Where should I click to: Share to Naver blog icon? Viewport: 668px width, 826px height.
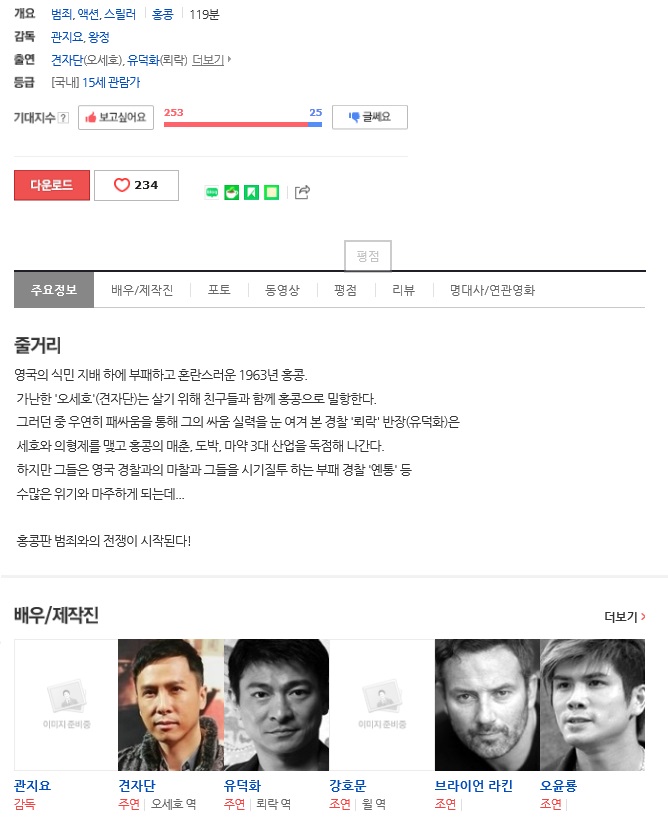[212, 193]
